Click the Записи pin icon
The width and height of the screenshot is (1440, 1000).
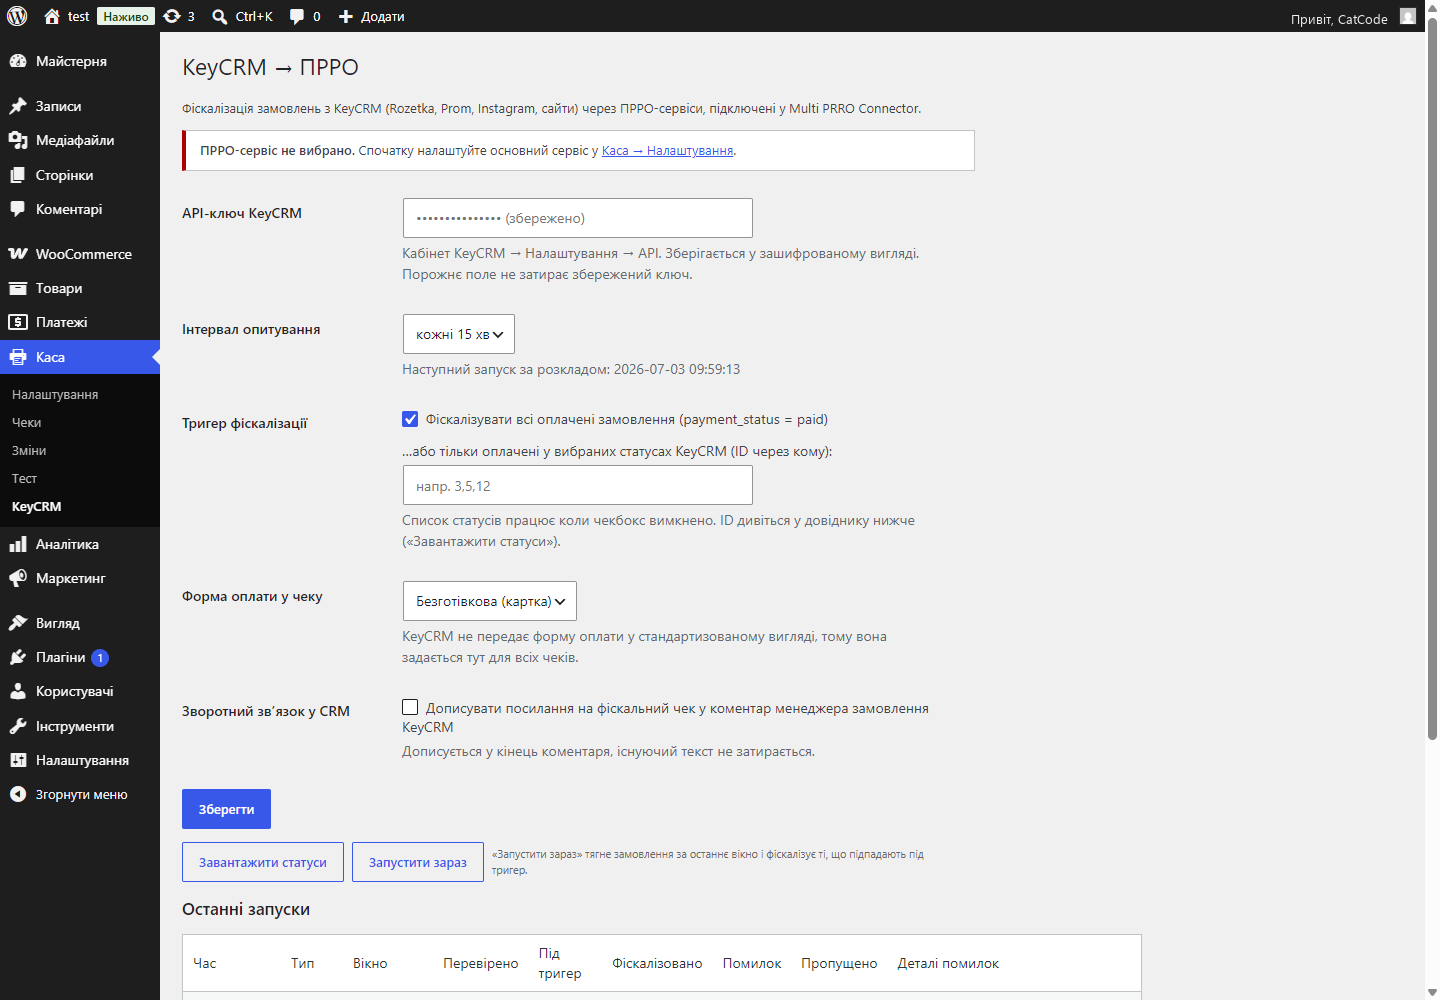click(x=18, y=106)
